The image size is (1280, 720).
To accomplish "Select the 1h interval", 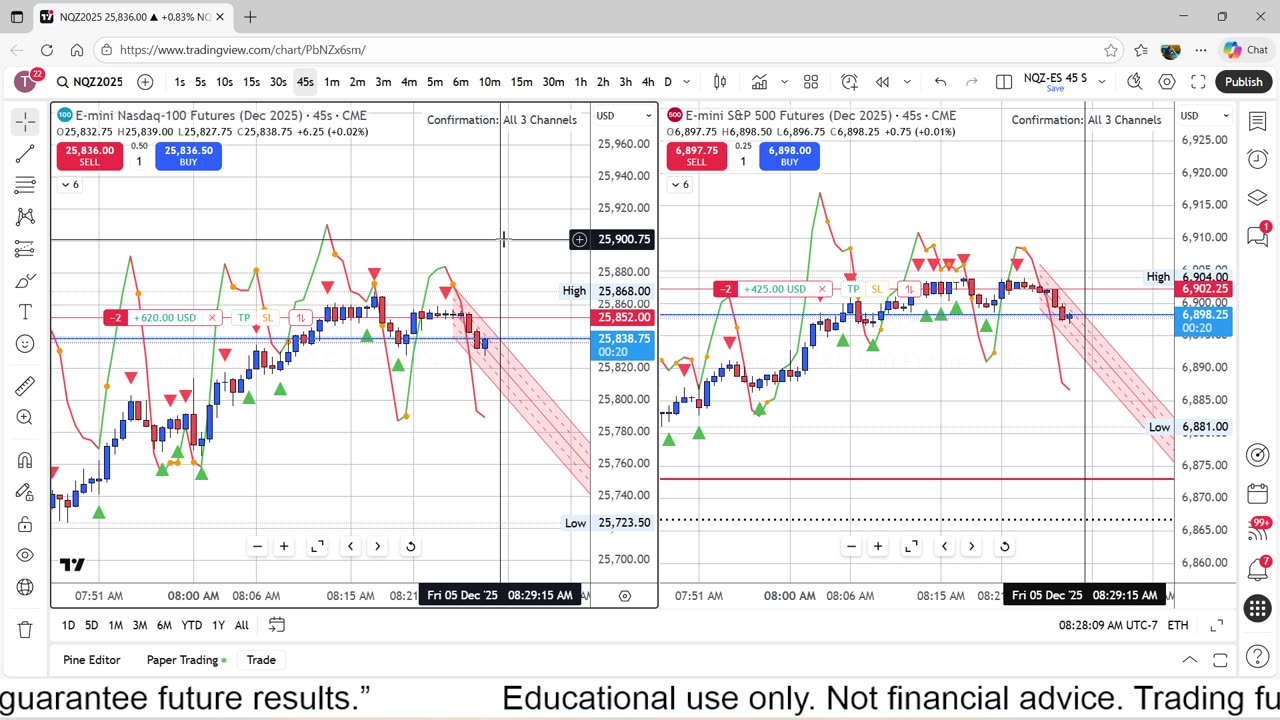I will [x=580, y=82].
